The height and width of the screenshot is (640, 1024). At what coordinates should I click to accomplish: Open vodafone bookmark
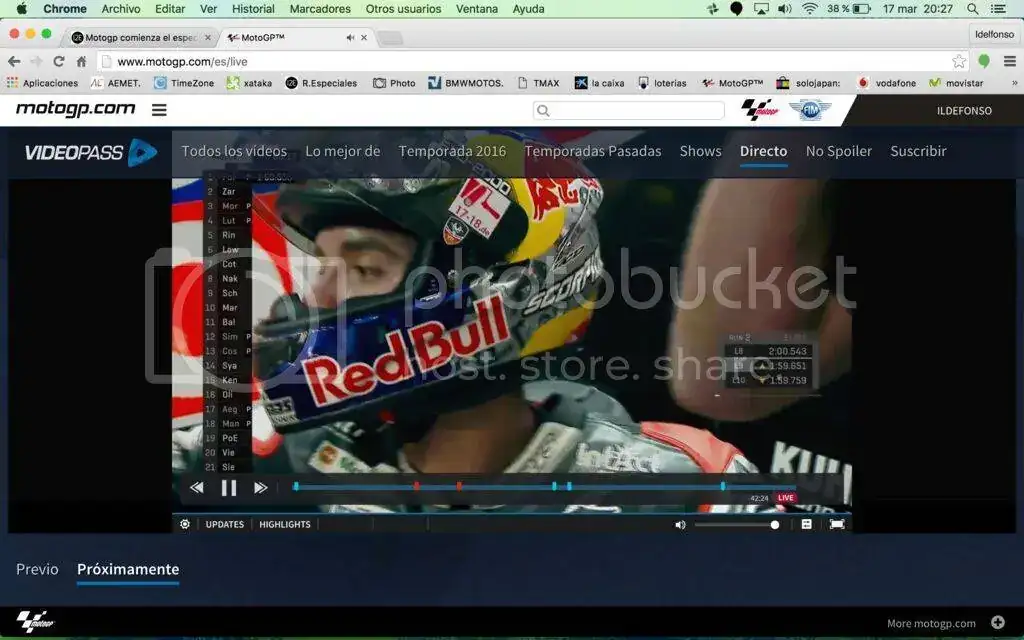pyautogui.click(x=887, y=83)
